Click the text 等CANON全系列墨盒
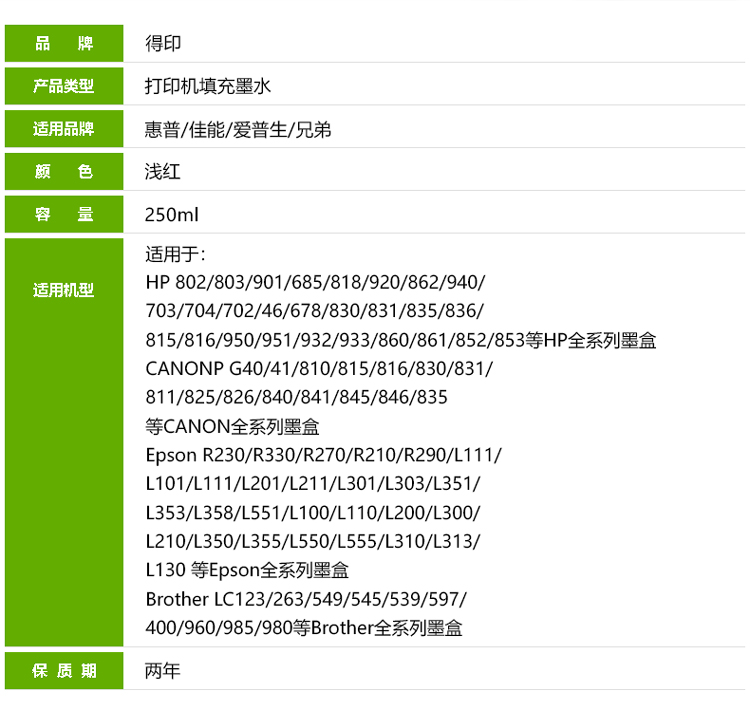750x711 pixels. pyautogui.click(x=232, y=426)
